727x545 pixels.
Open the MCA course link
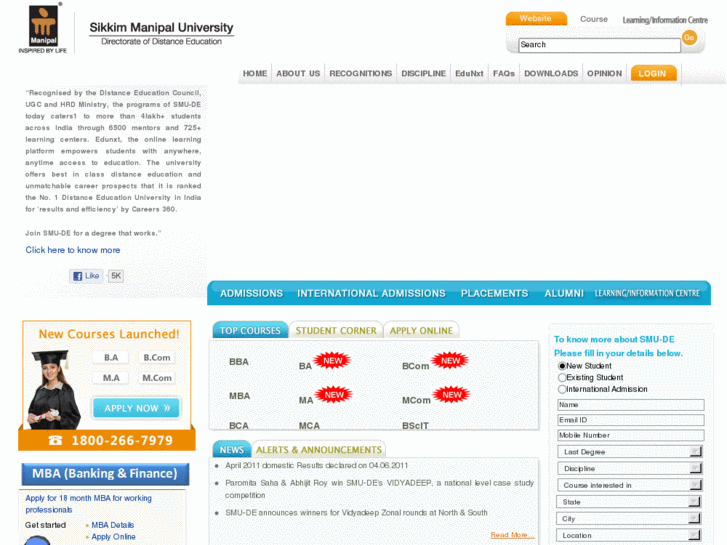(x=309, y=425)
